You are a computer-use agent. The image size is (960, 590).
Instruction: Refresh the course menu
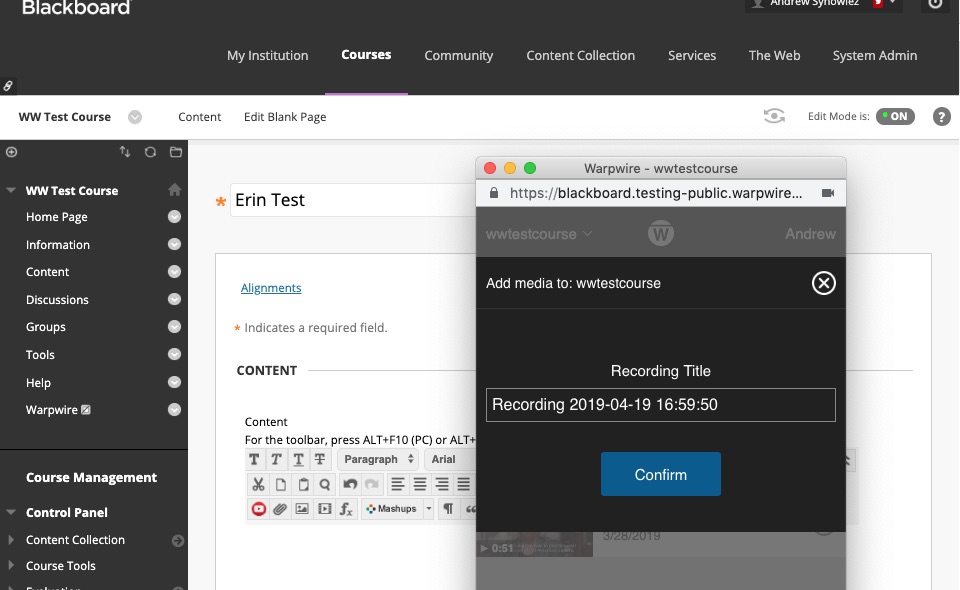point(150,152)
